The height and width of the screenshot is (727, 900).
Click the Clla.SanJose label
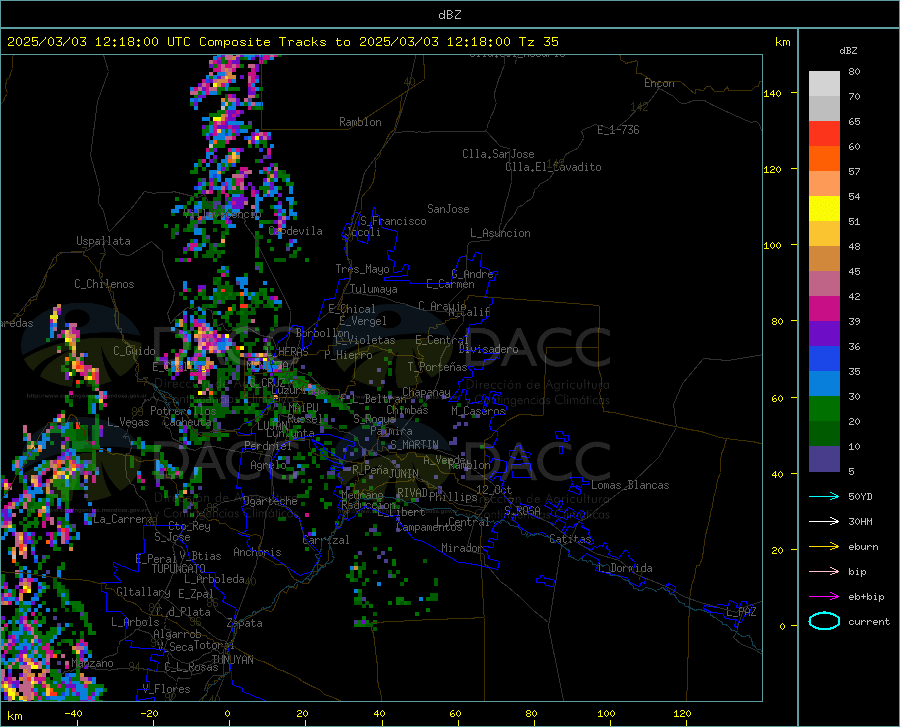click(498, 154)
